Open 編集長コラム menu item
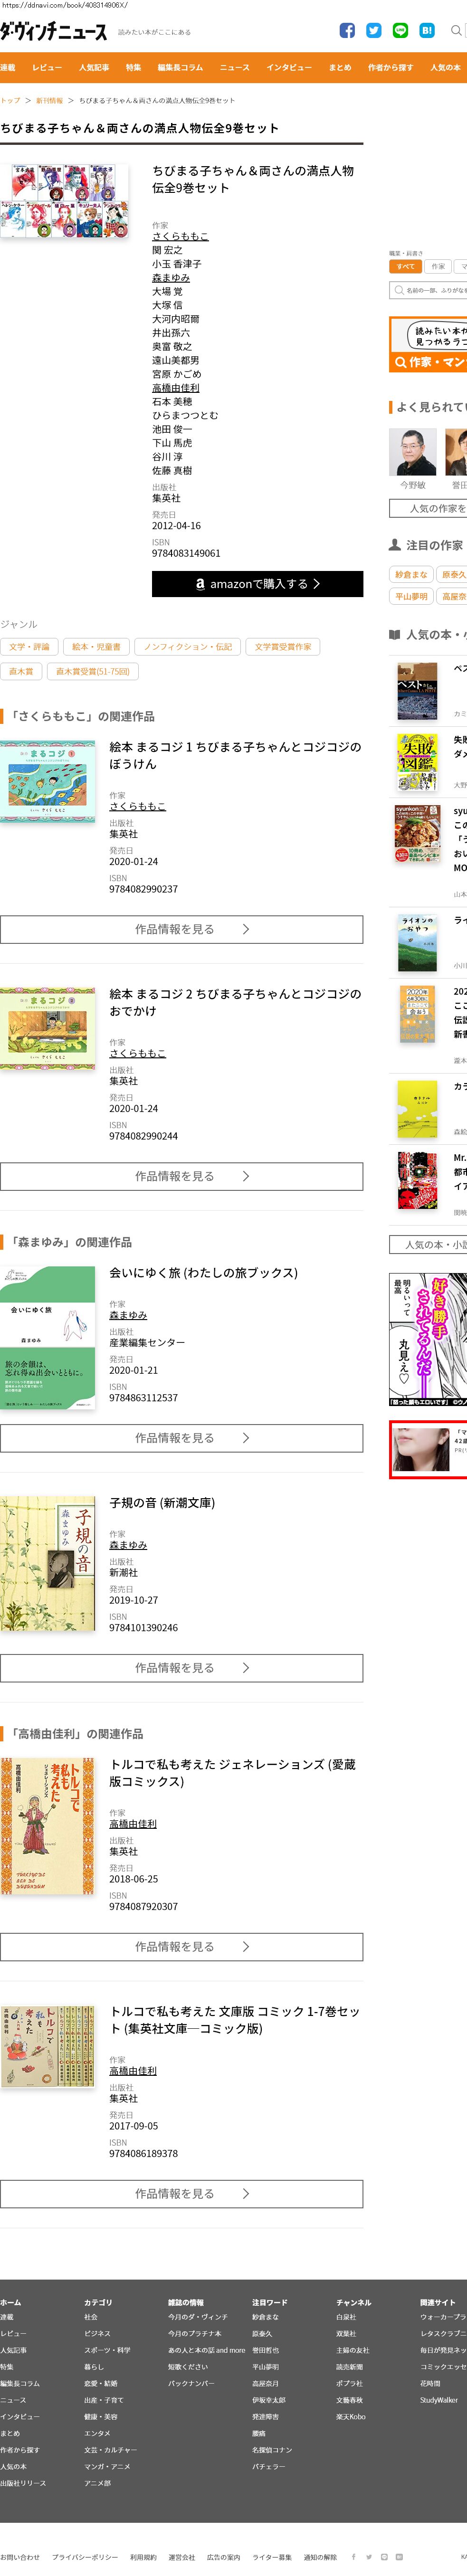The height and width of the screenshot is (2576, 467). (x=180, y=67)
